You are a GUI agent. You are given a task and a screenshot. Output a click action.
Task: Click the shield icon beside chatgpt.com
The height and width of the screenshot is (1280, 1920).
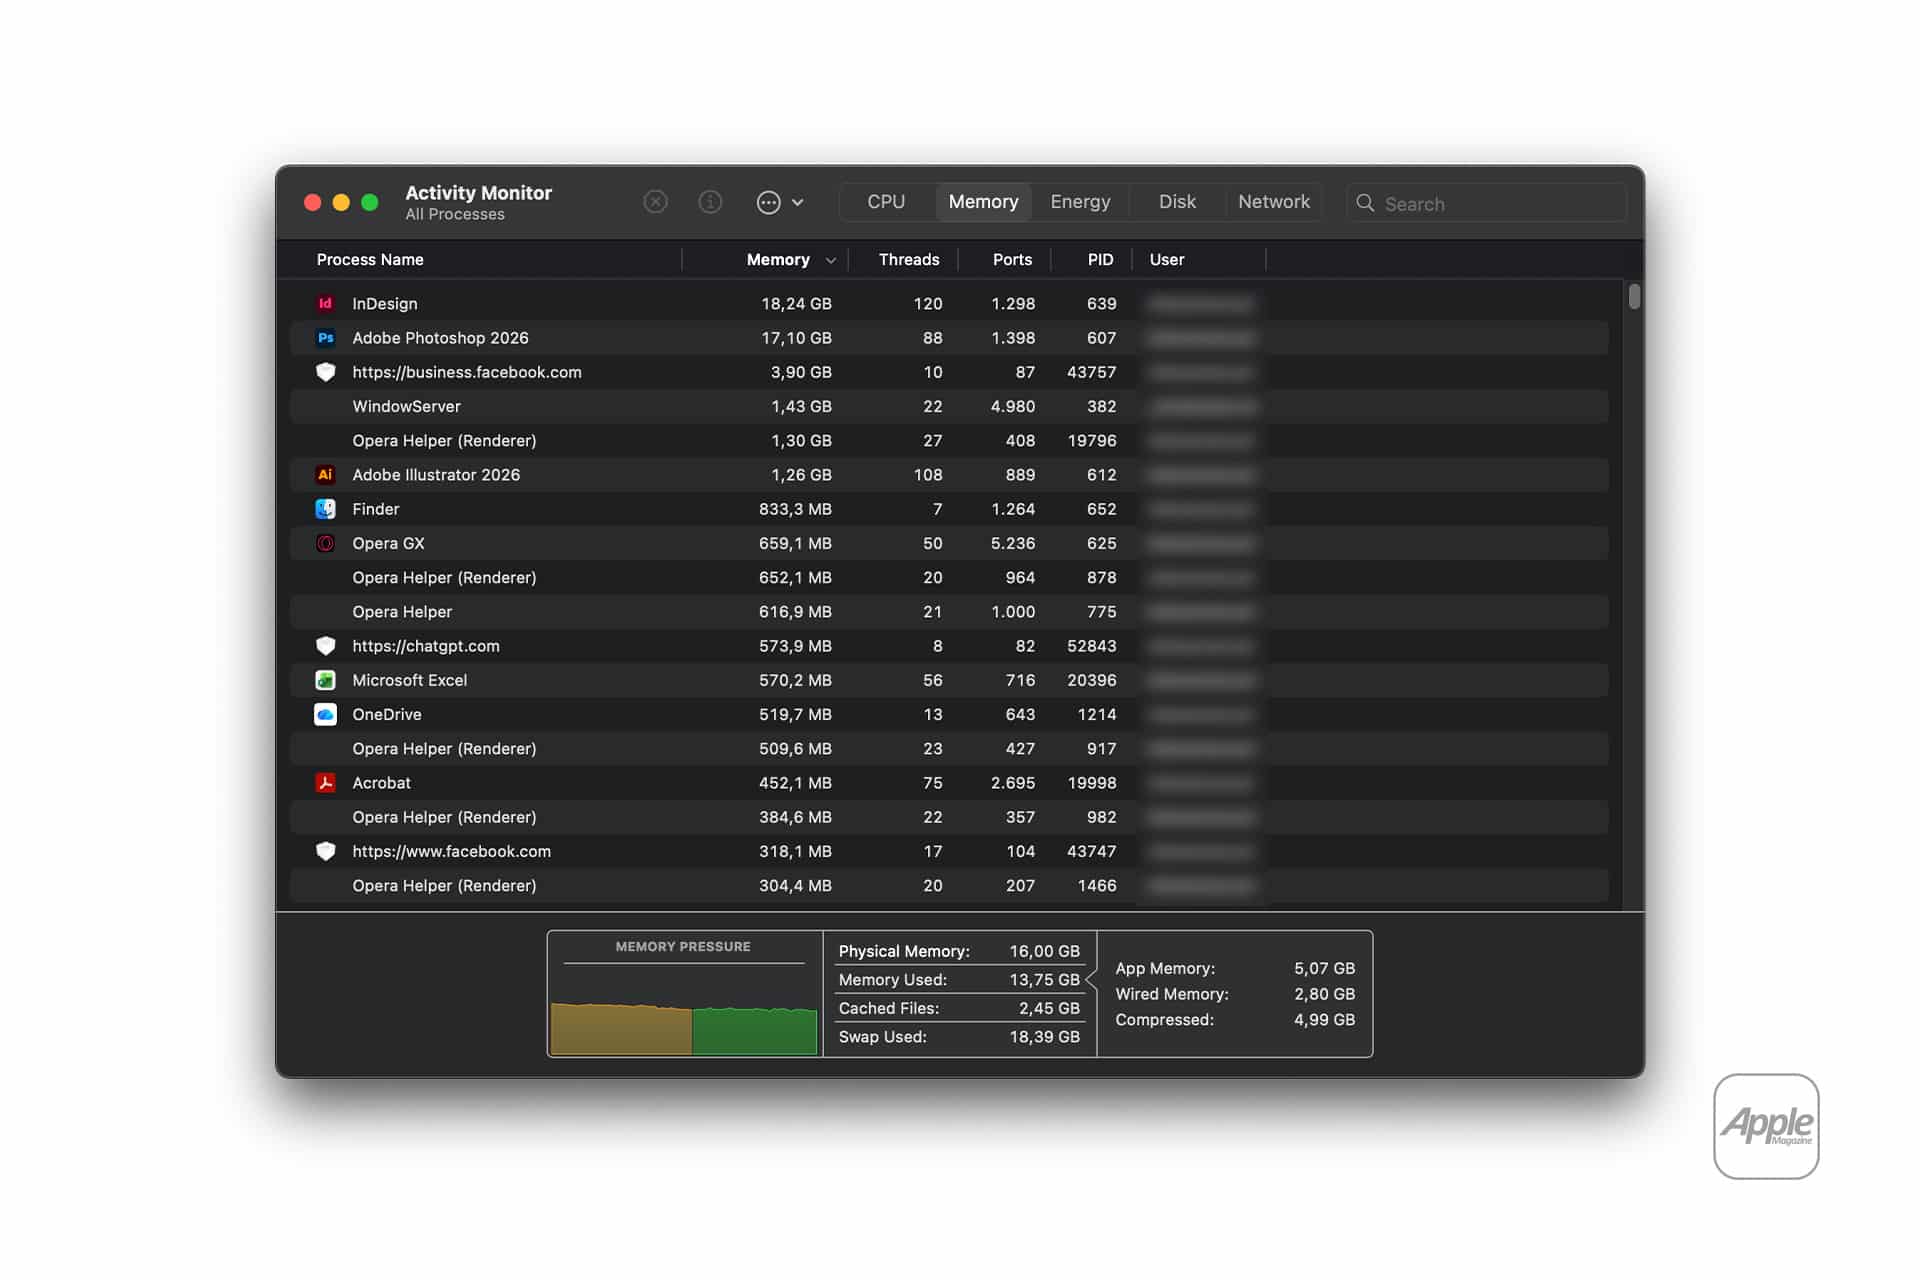pos(325,646)
